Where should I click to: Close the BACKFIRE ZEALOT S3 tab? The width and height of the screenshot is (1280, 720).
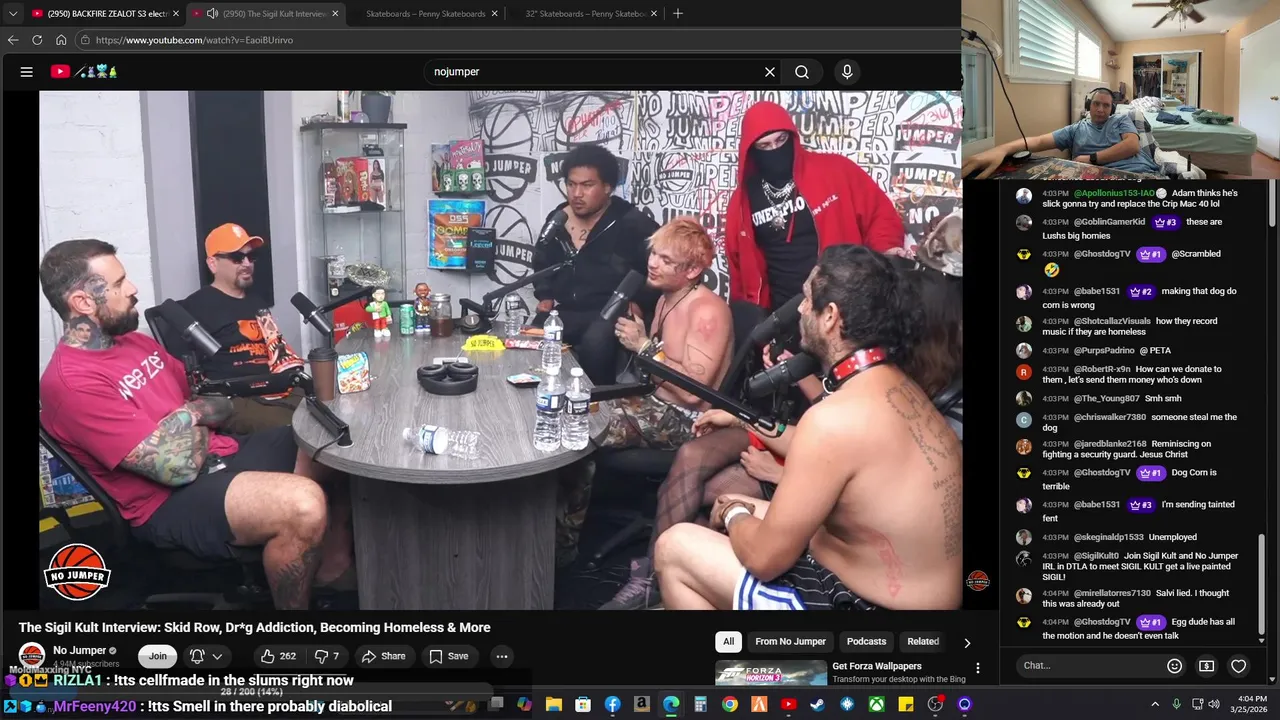click(176, 14)
